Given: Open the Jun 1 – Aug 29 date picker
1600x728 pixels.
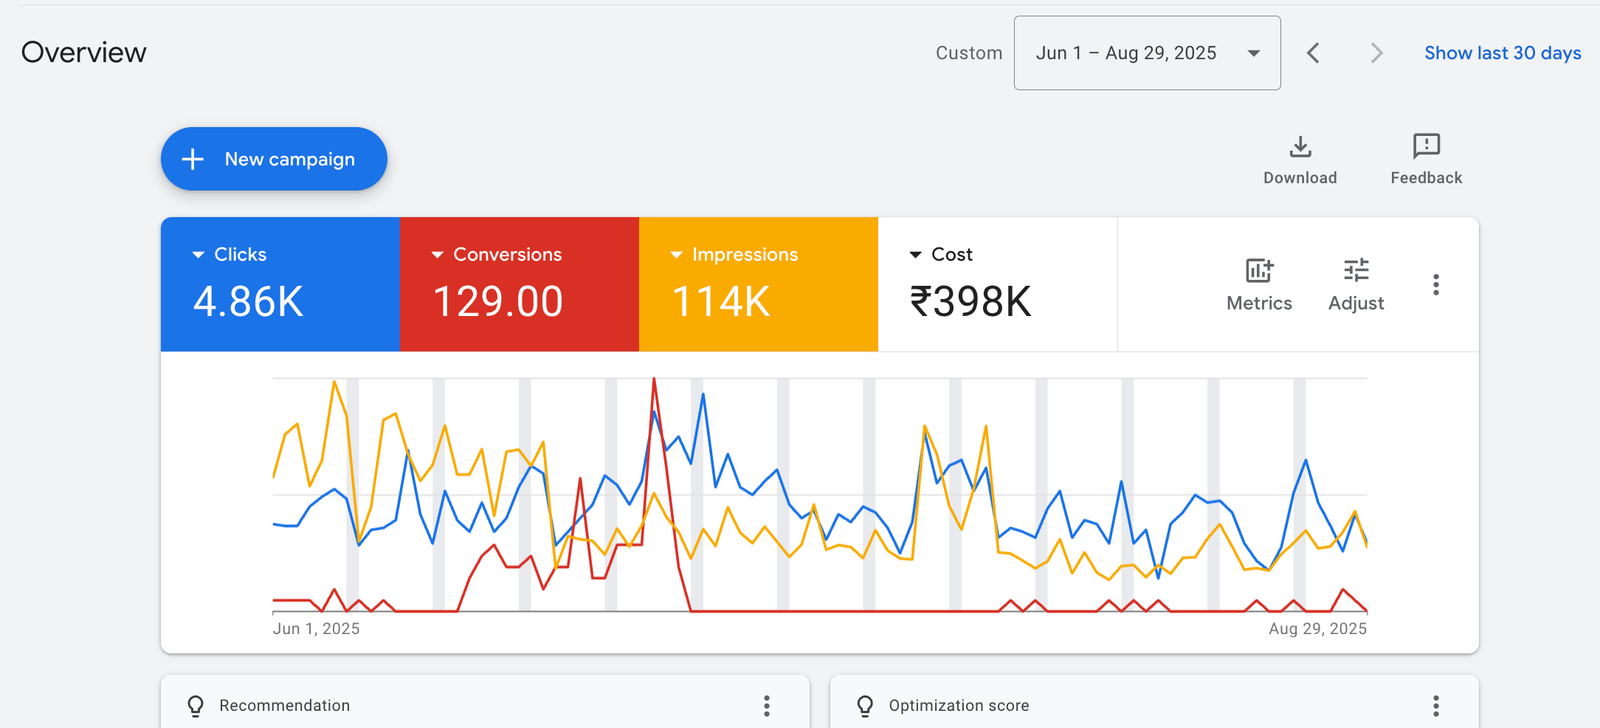Looking at the screenshot, I should pyautogui.click(x=1147, y=53).
